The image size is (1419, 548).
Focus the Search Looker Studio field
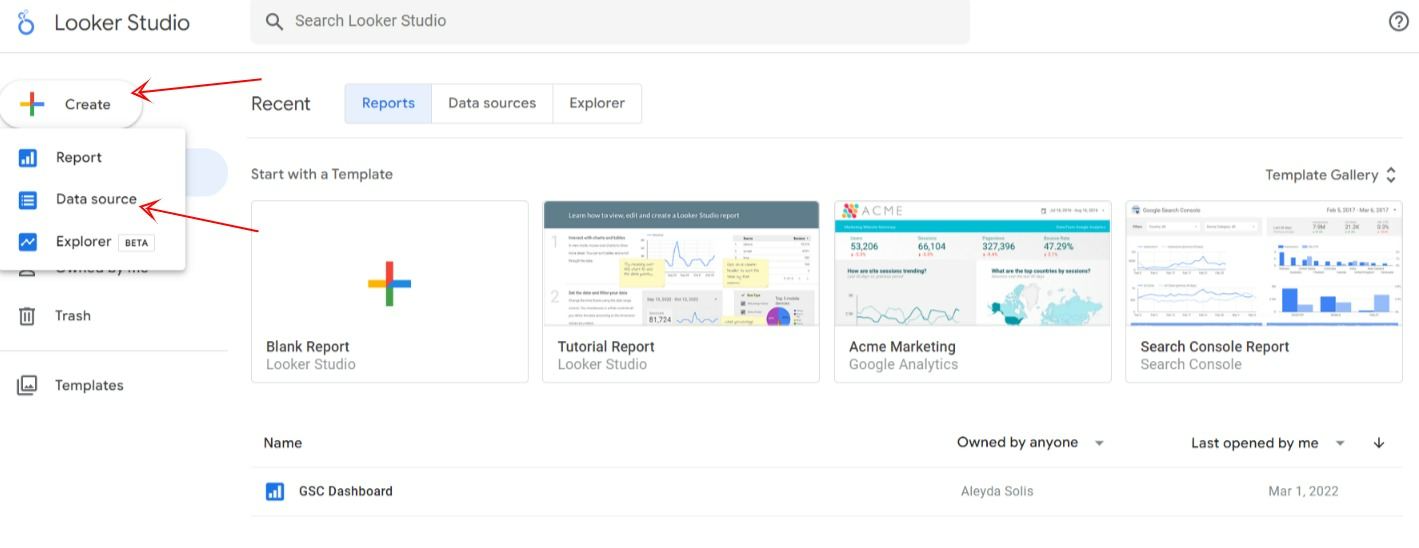[610, 21]
